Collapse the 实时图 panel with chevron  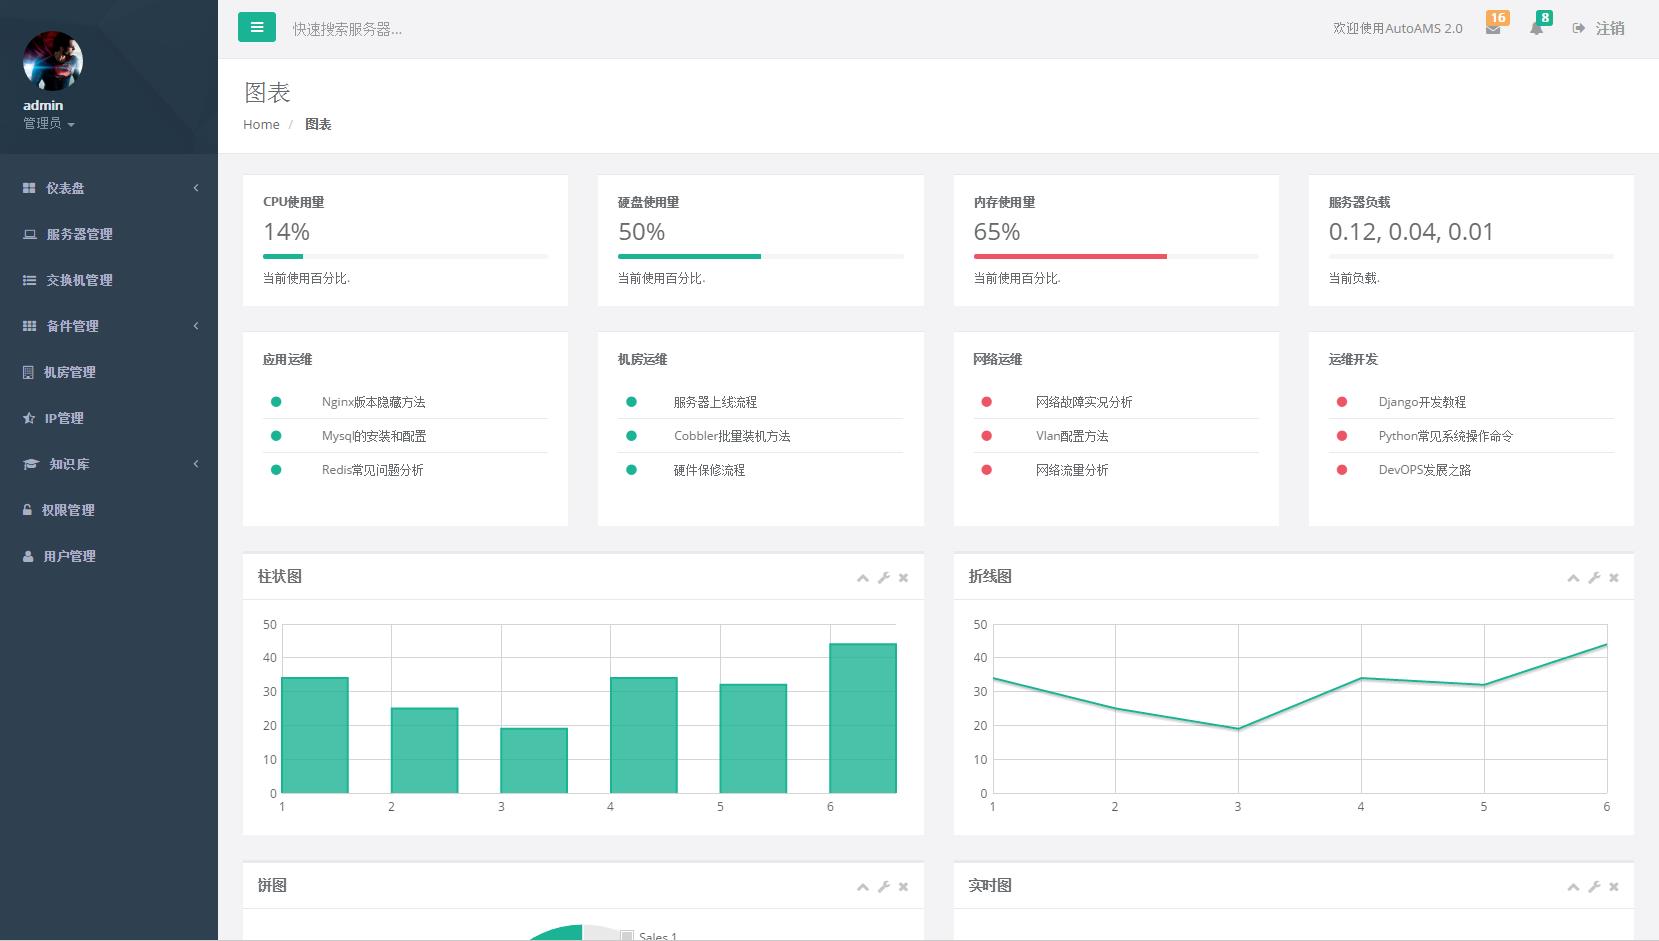tap(1573, 887)
